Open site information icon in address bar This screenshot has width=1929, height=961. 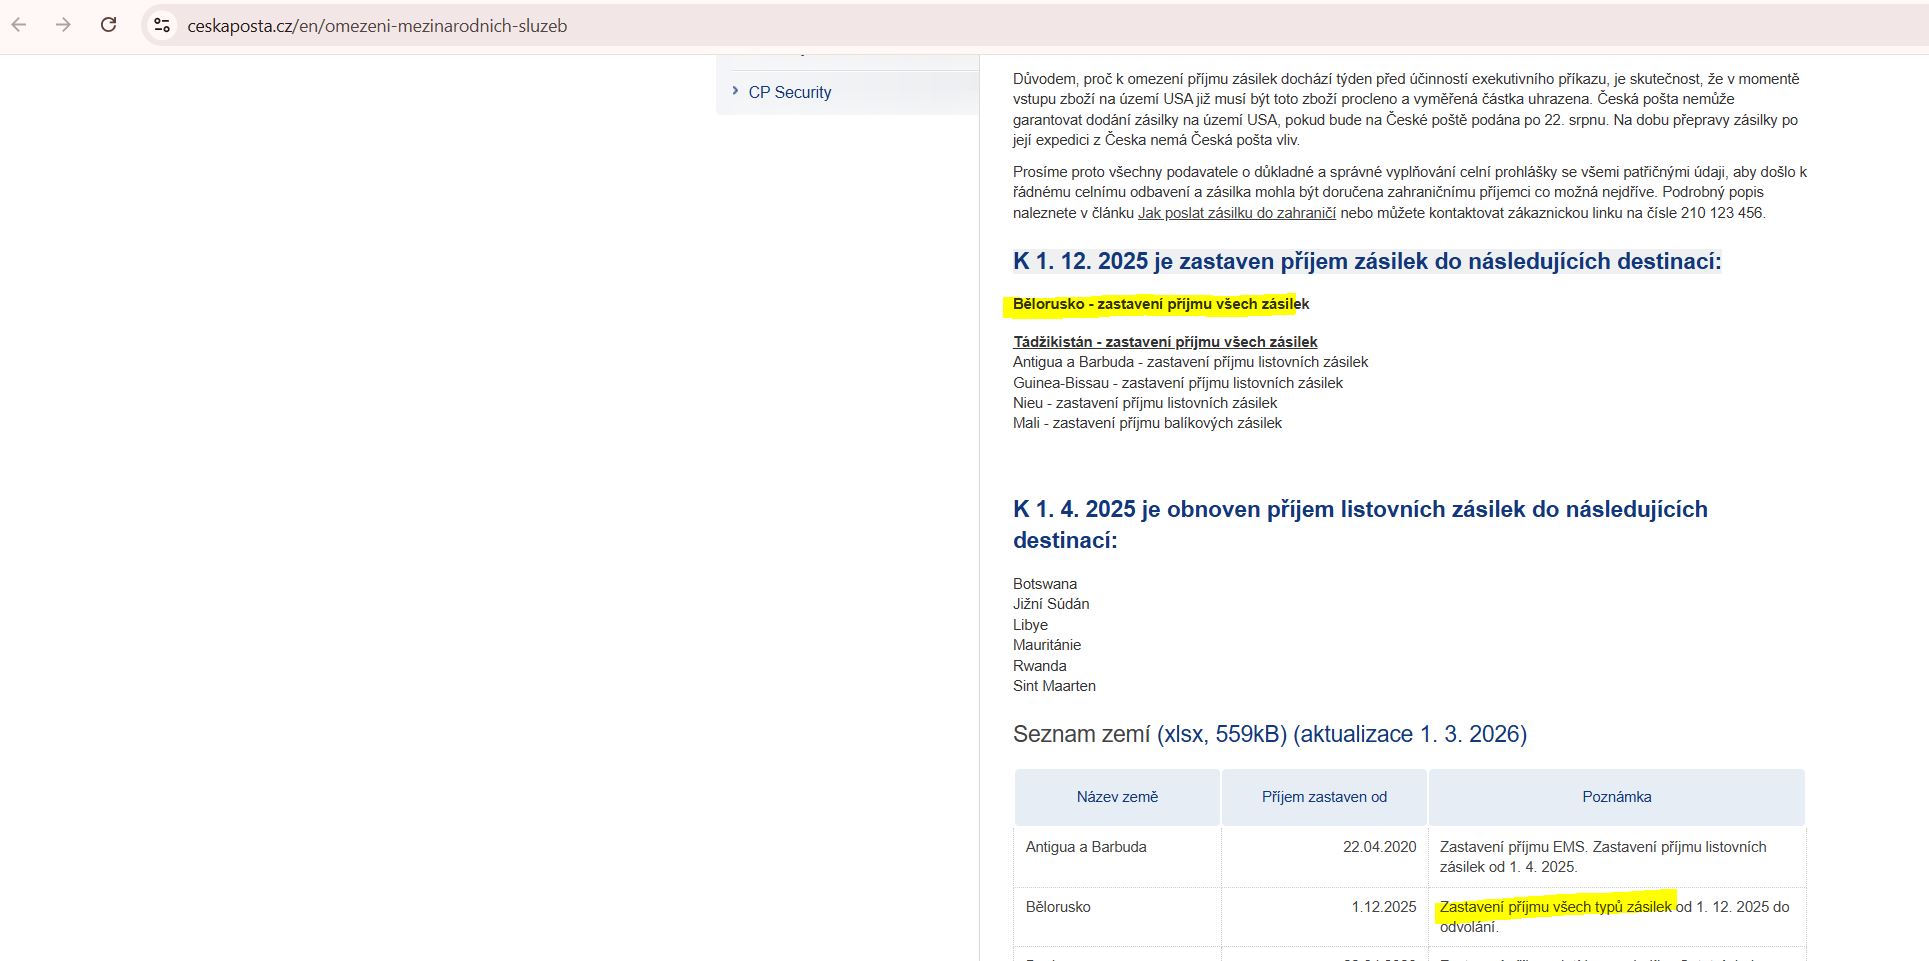[x=162, y=26]
